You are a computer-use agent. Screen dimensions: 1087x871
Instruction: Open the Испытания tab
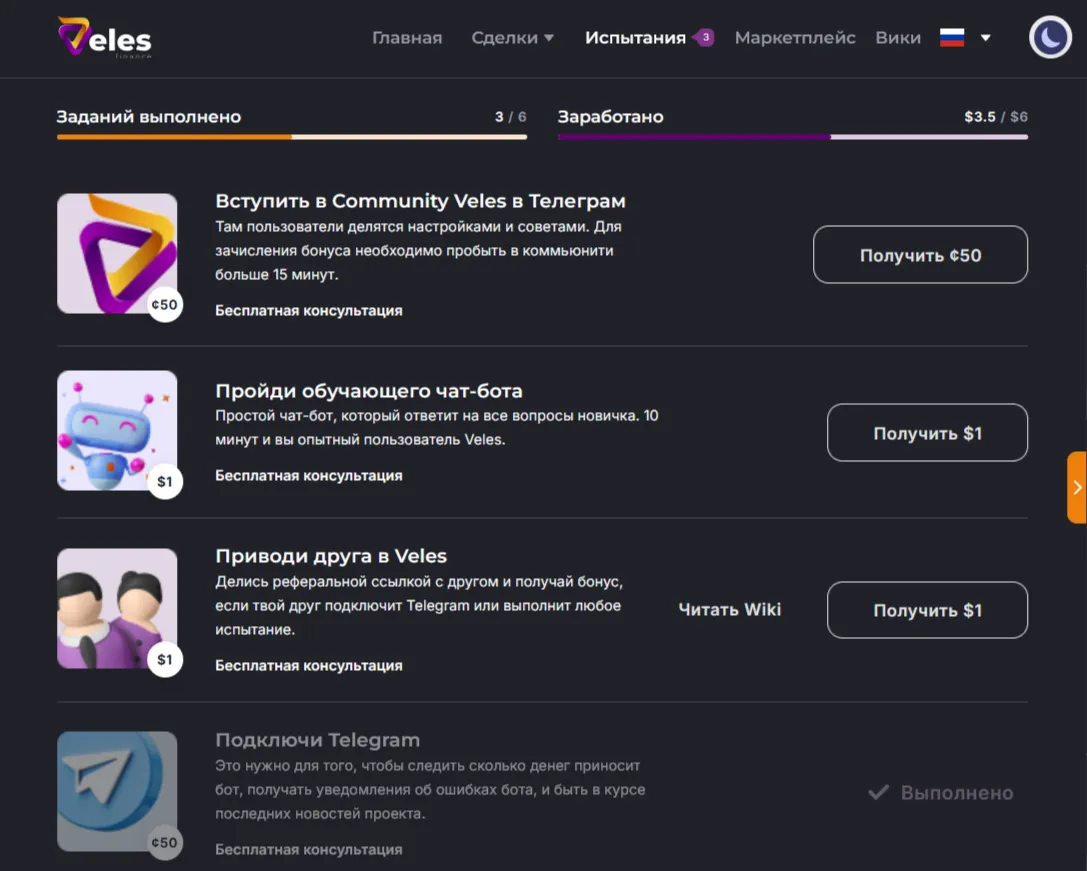635,38
